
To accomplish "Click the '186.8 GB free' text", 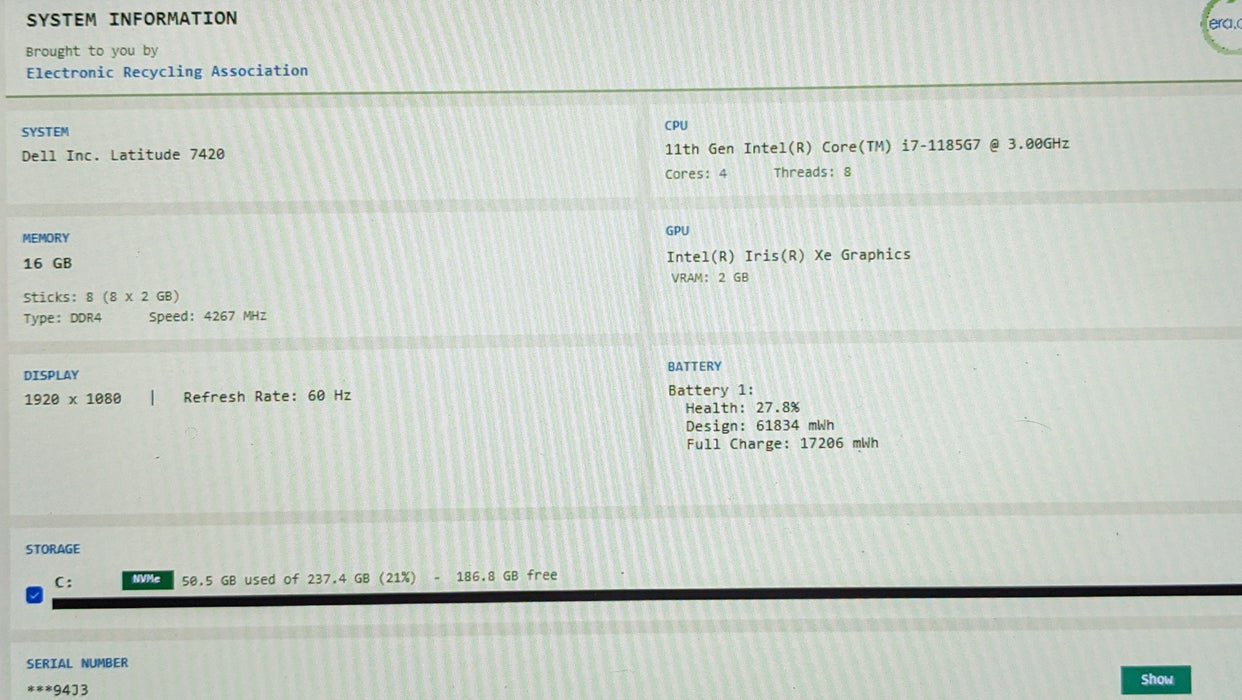I will click(506, 576).
